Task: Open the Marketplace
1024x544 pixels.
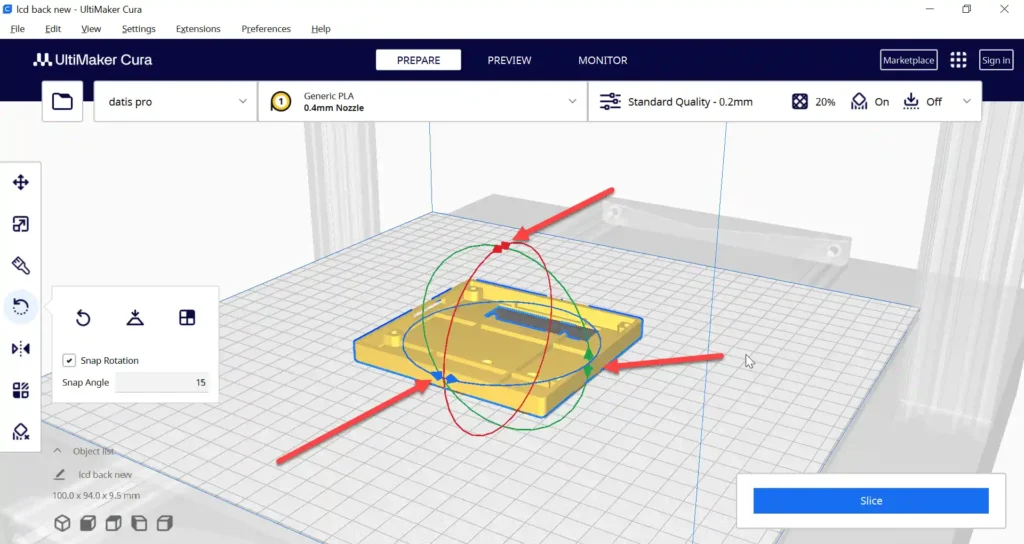Action: coord(908,60)
